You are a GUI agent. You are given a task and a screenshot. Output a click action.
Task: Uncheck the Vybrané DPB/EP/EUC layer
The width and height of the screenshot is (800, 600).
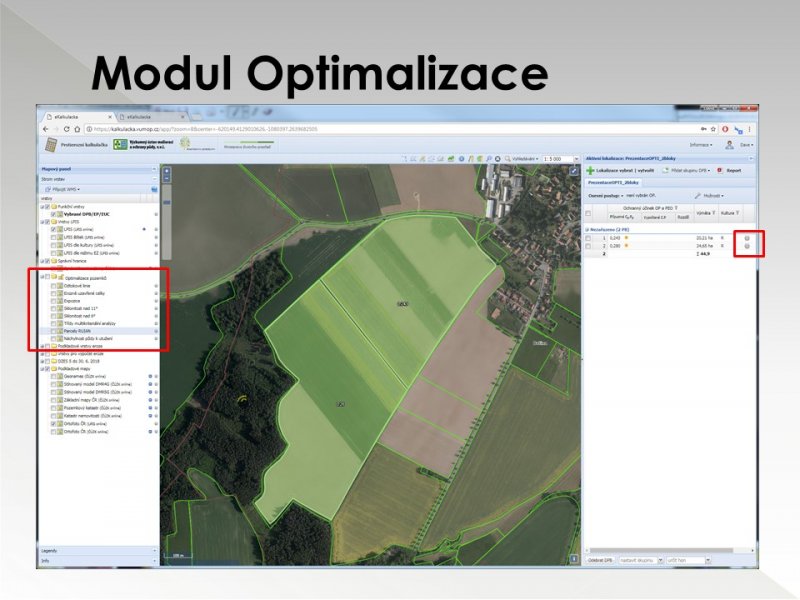pyautogui.click(x=54, y=216)
